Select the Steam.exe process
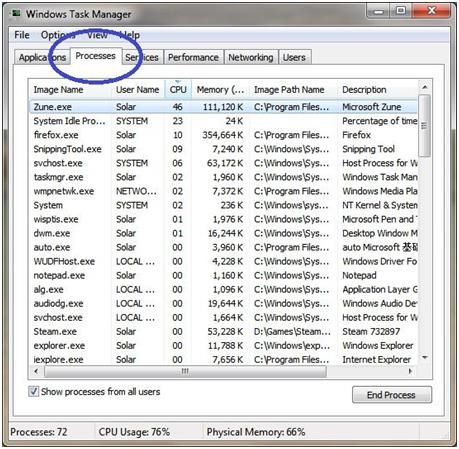 [223, 332]
